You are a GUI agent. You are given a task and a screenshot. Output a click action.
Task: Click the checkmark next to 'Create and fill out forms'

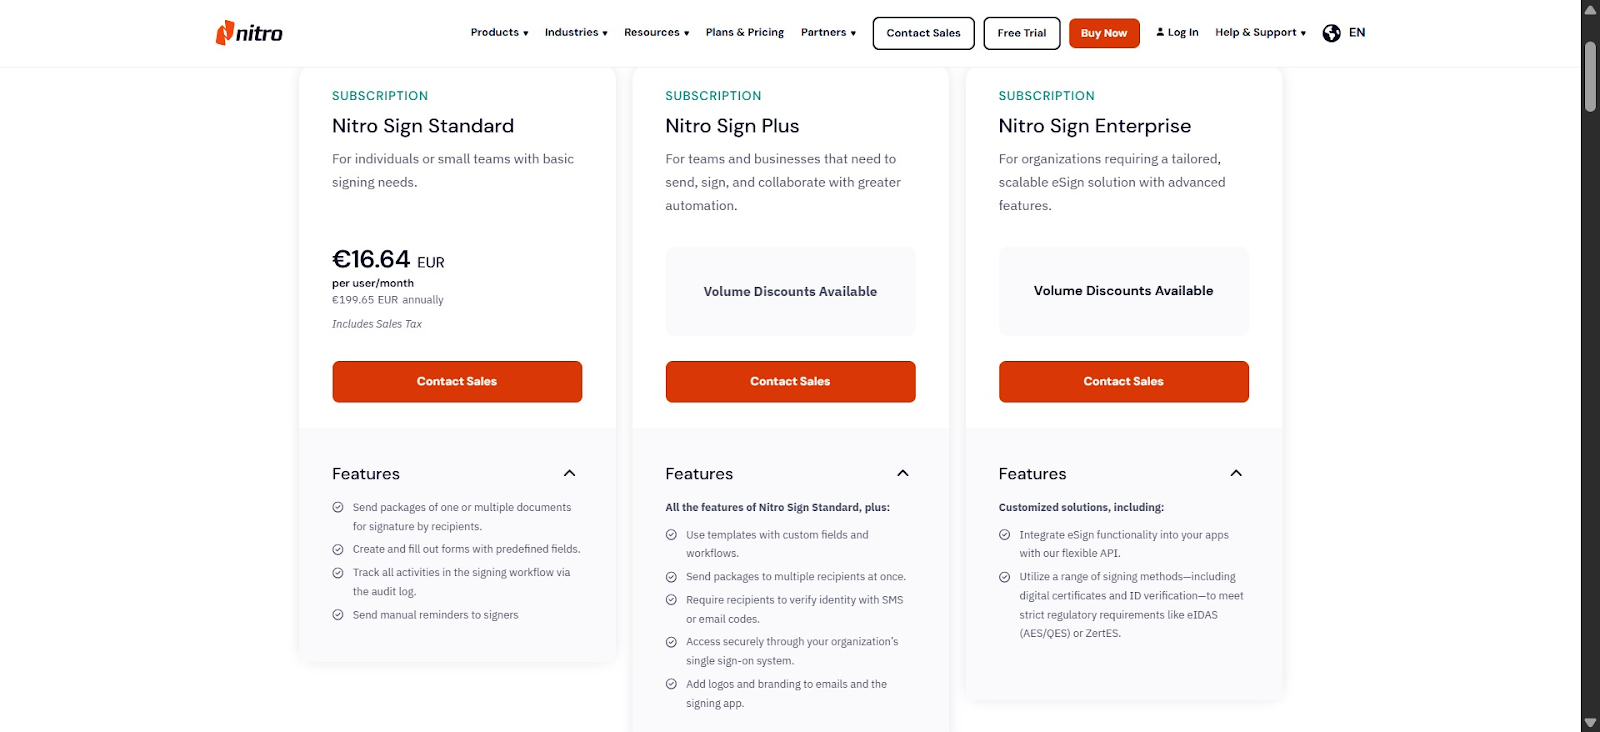337,548
